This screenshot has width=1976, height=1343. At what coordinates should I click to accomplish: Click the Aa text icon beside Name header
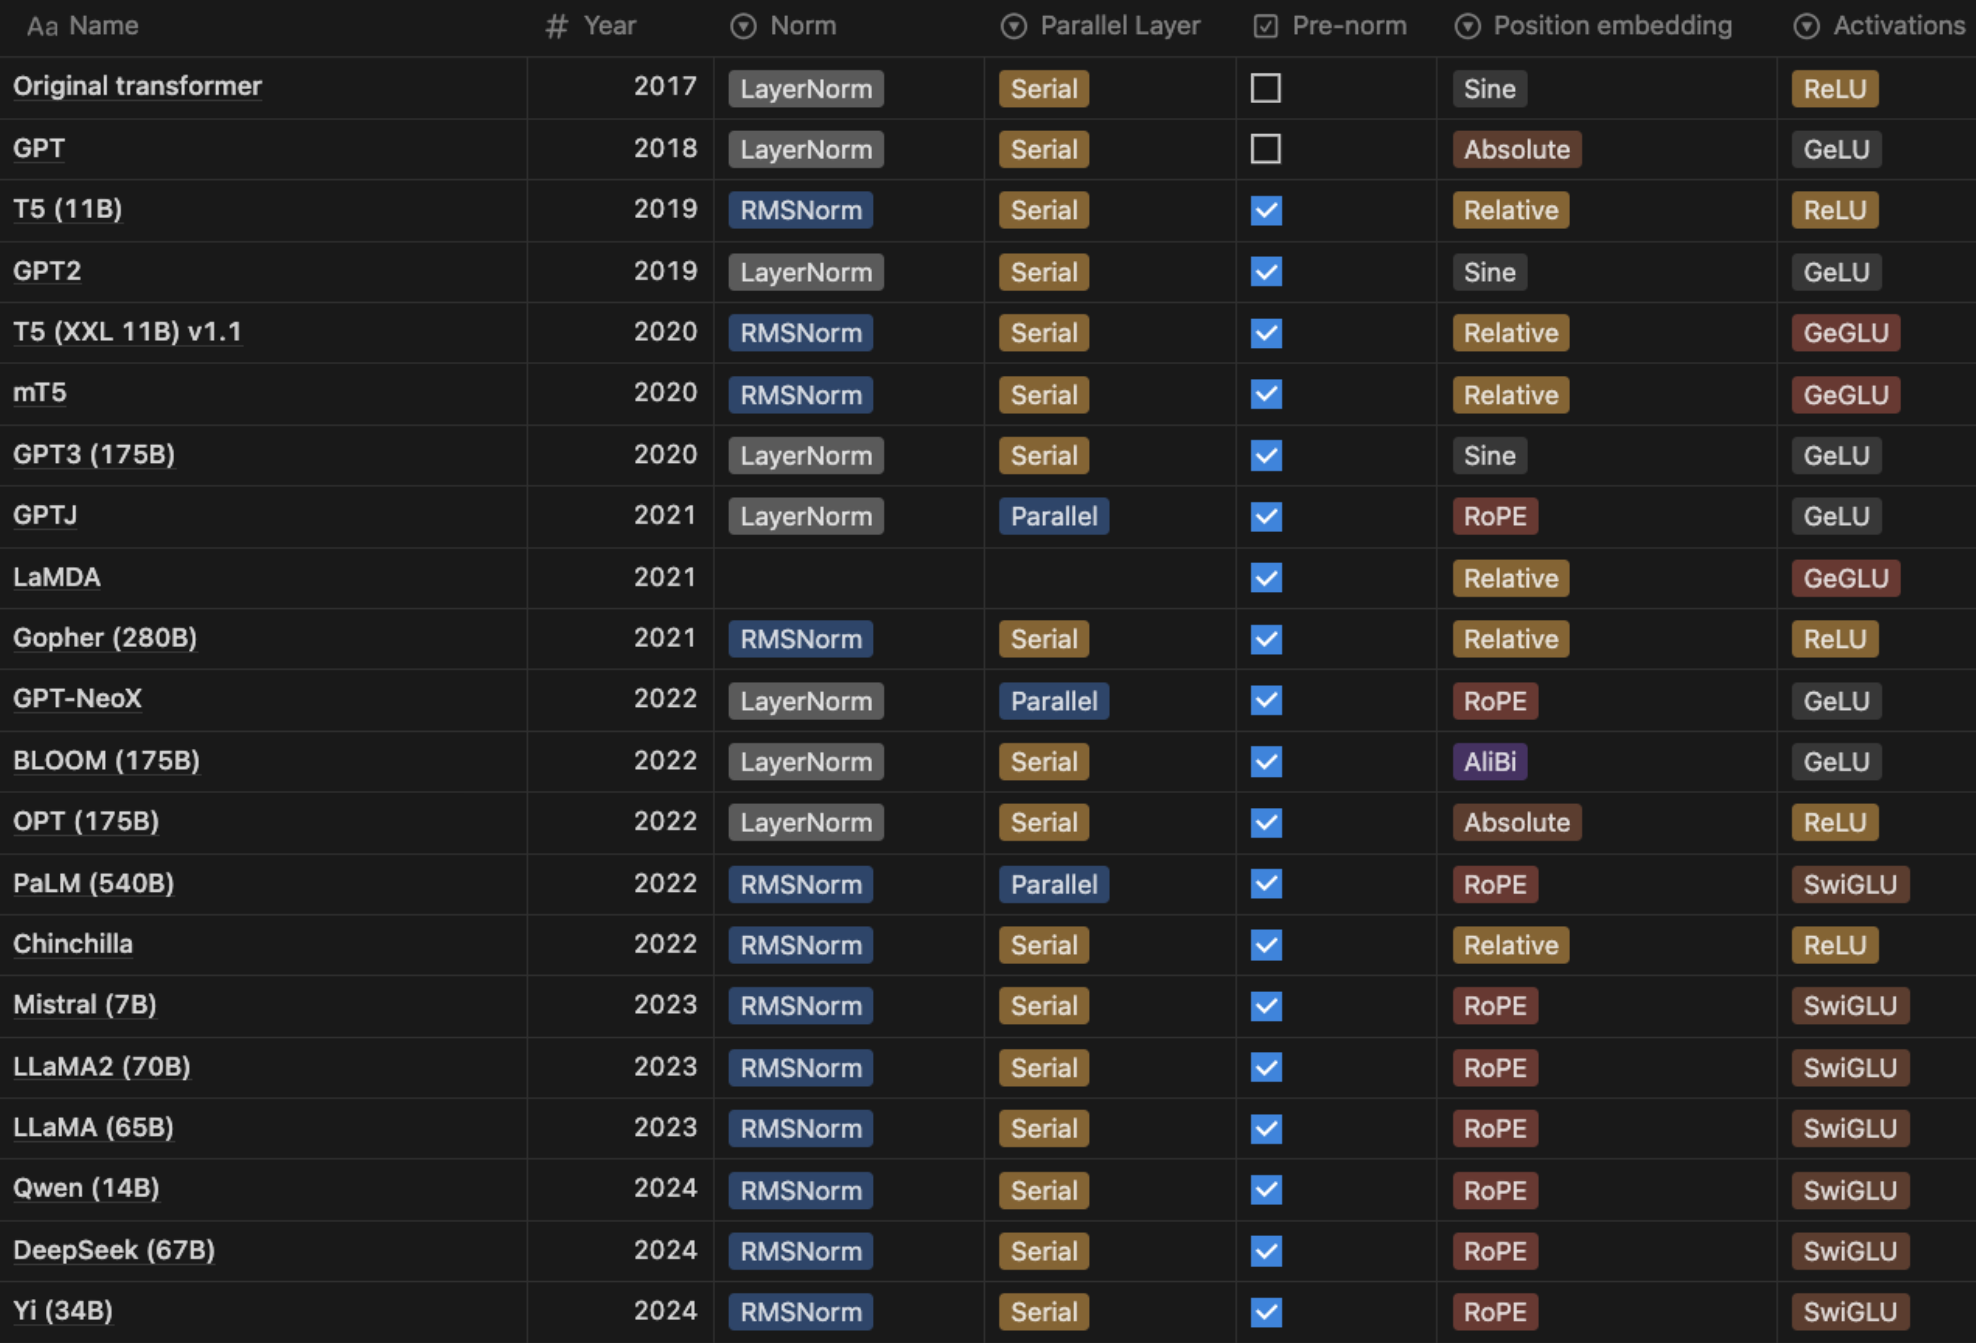41,26
